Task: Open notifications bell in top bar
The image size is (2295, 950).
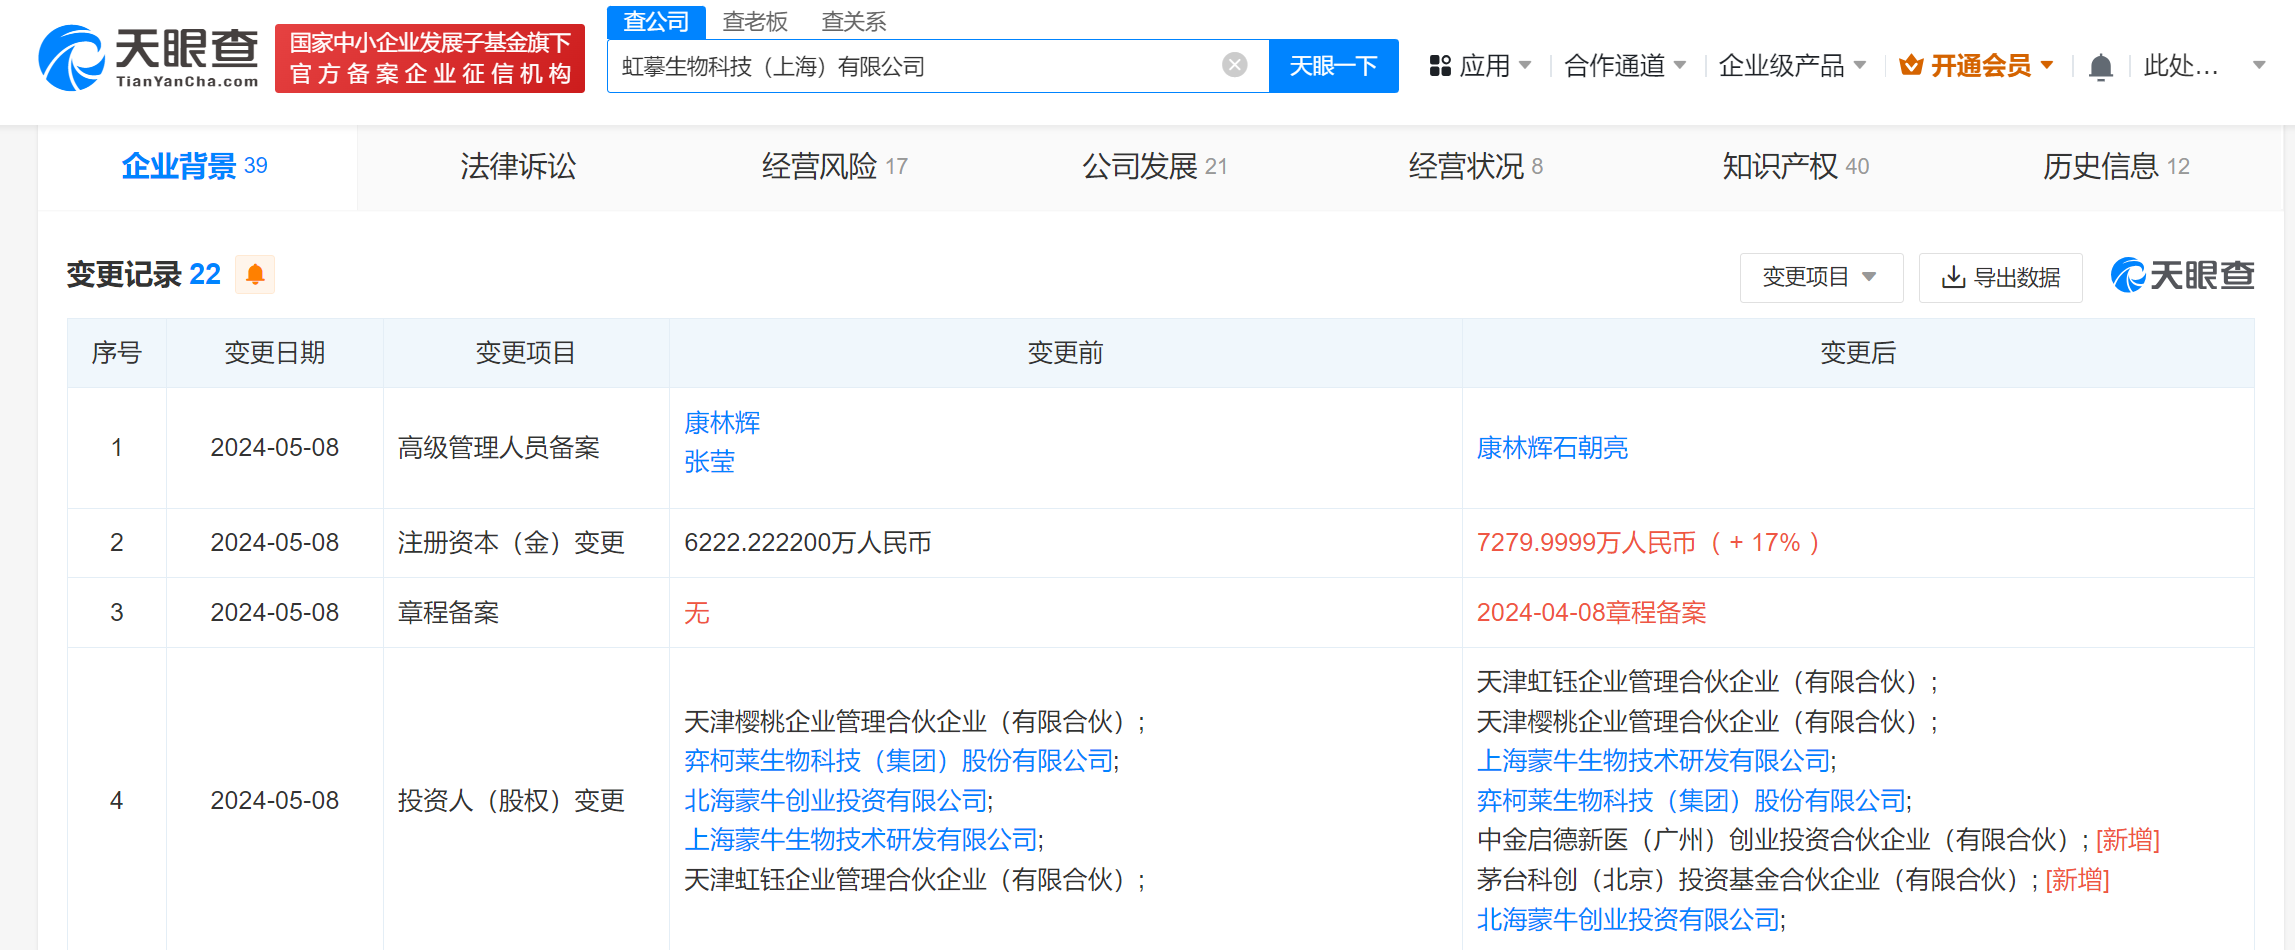Action: coord(2100,67)
